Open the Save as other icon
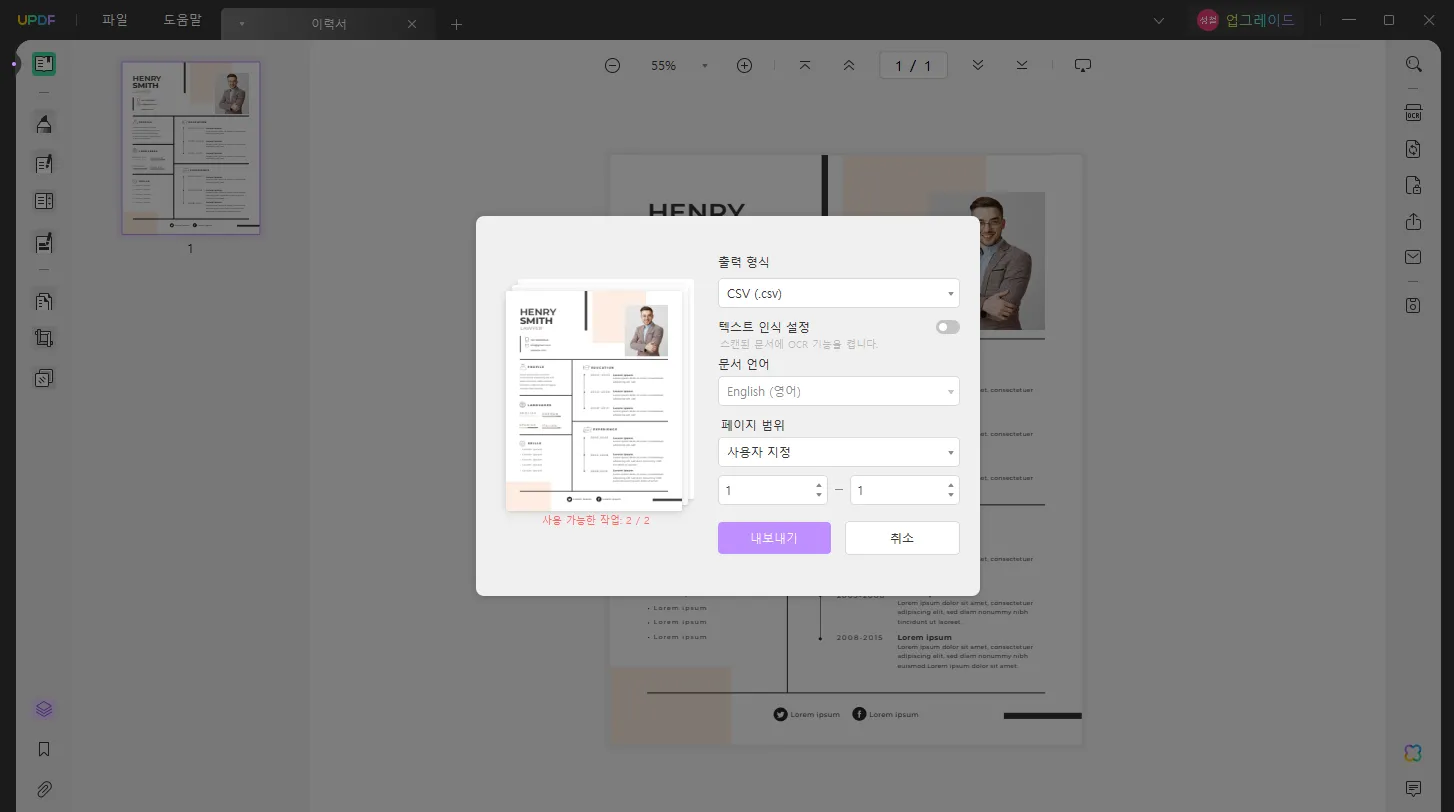The image size is (1454, 812). click(x=1413, y=305)
